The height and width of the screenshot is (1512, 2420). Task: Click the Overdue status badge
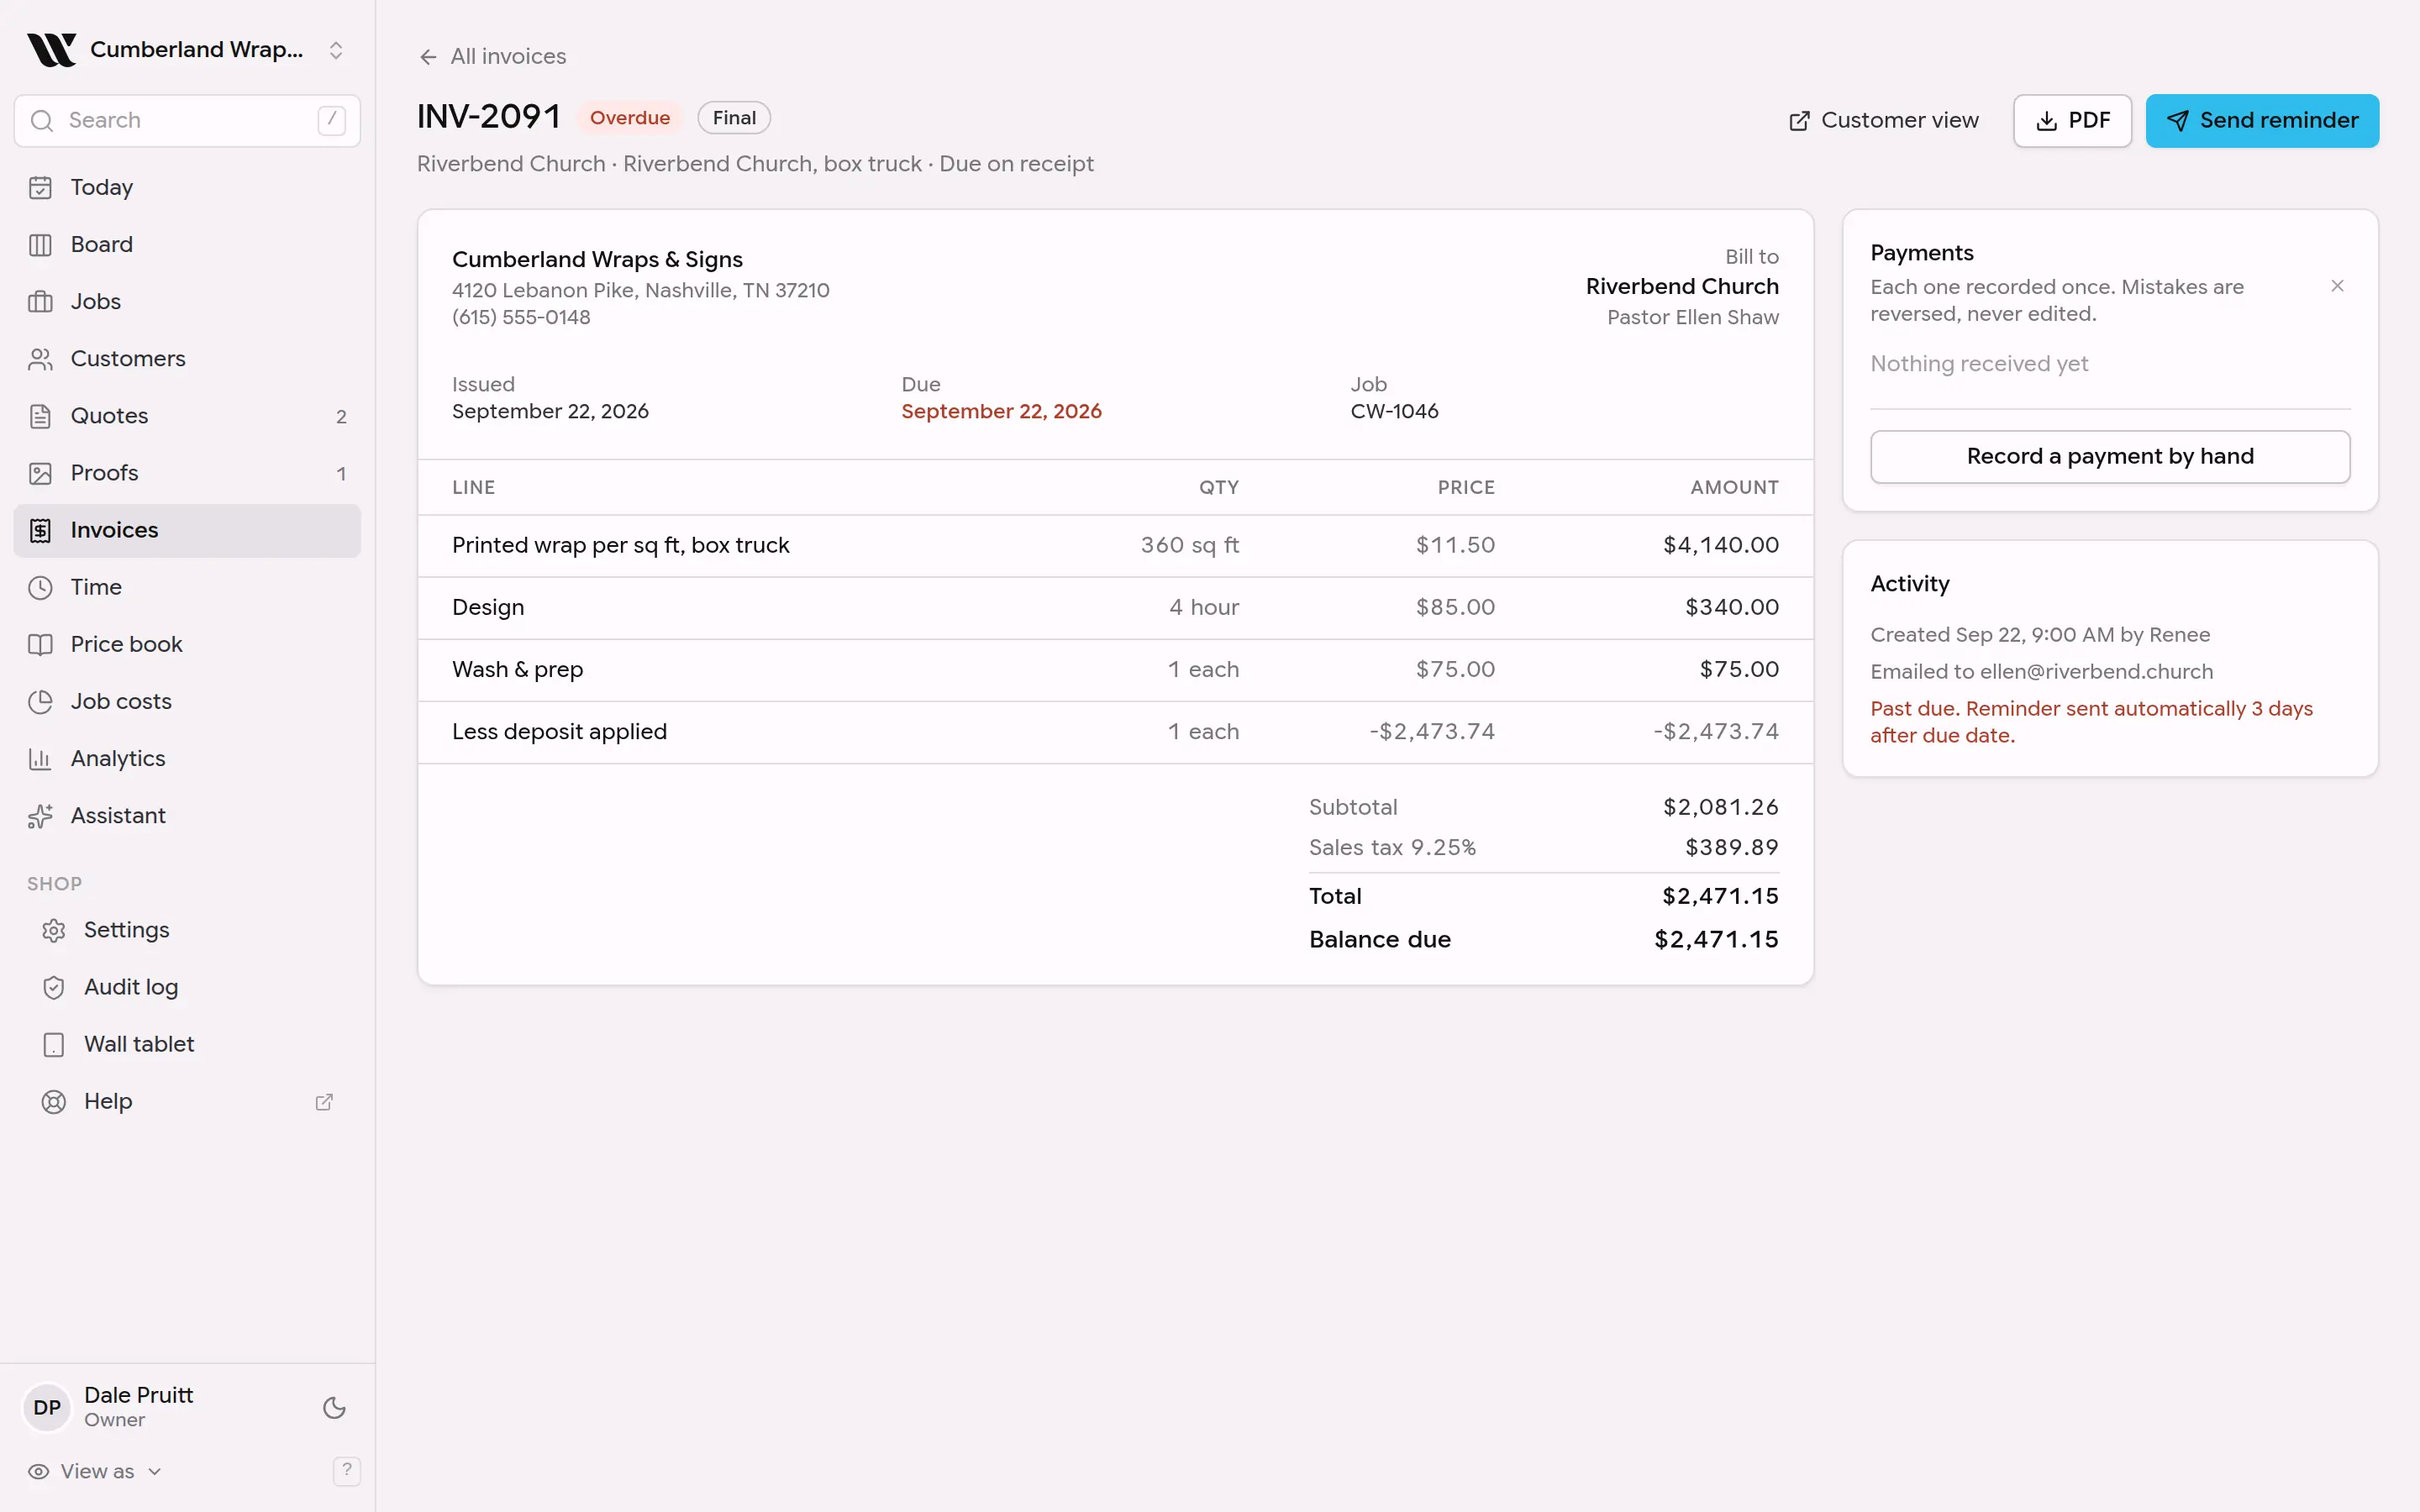pyautogui.click(x=630, y=118)
